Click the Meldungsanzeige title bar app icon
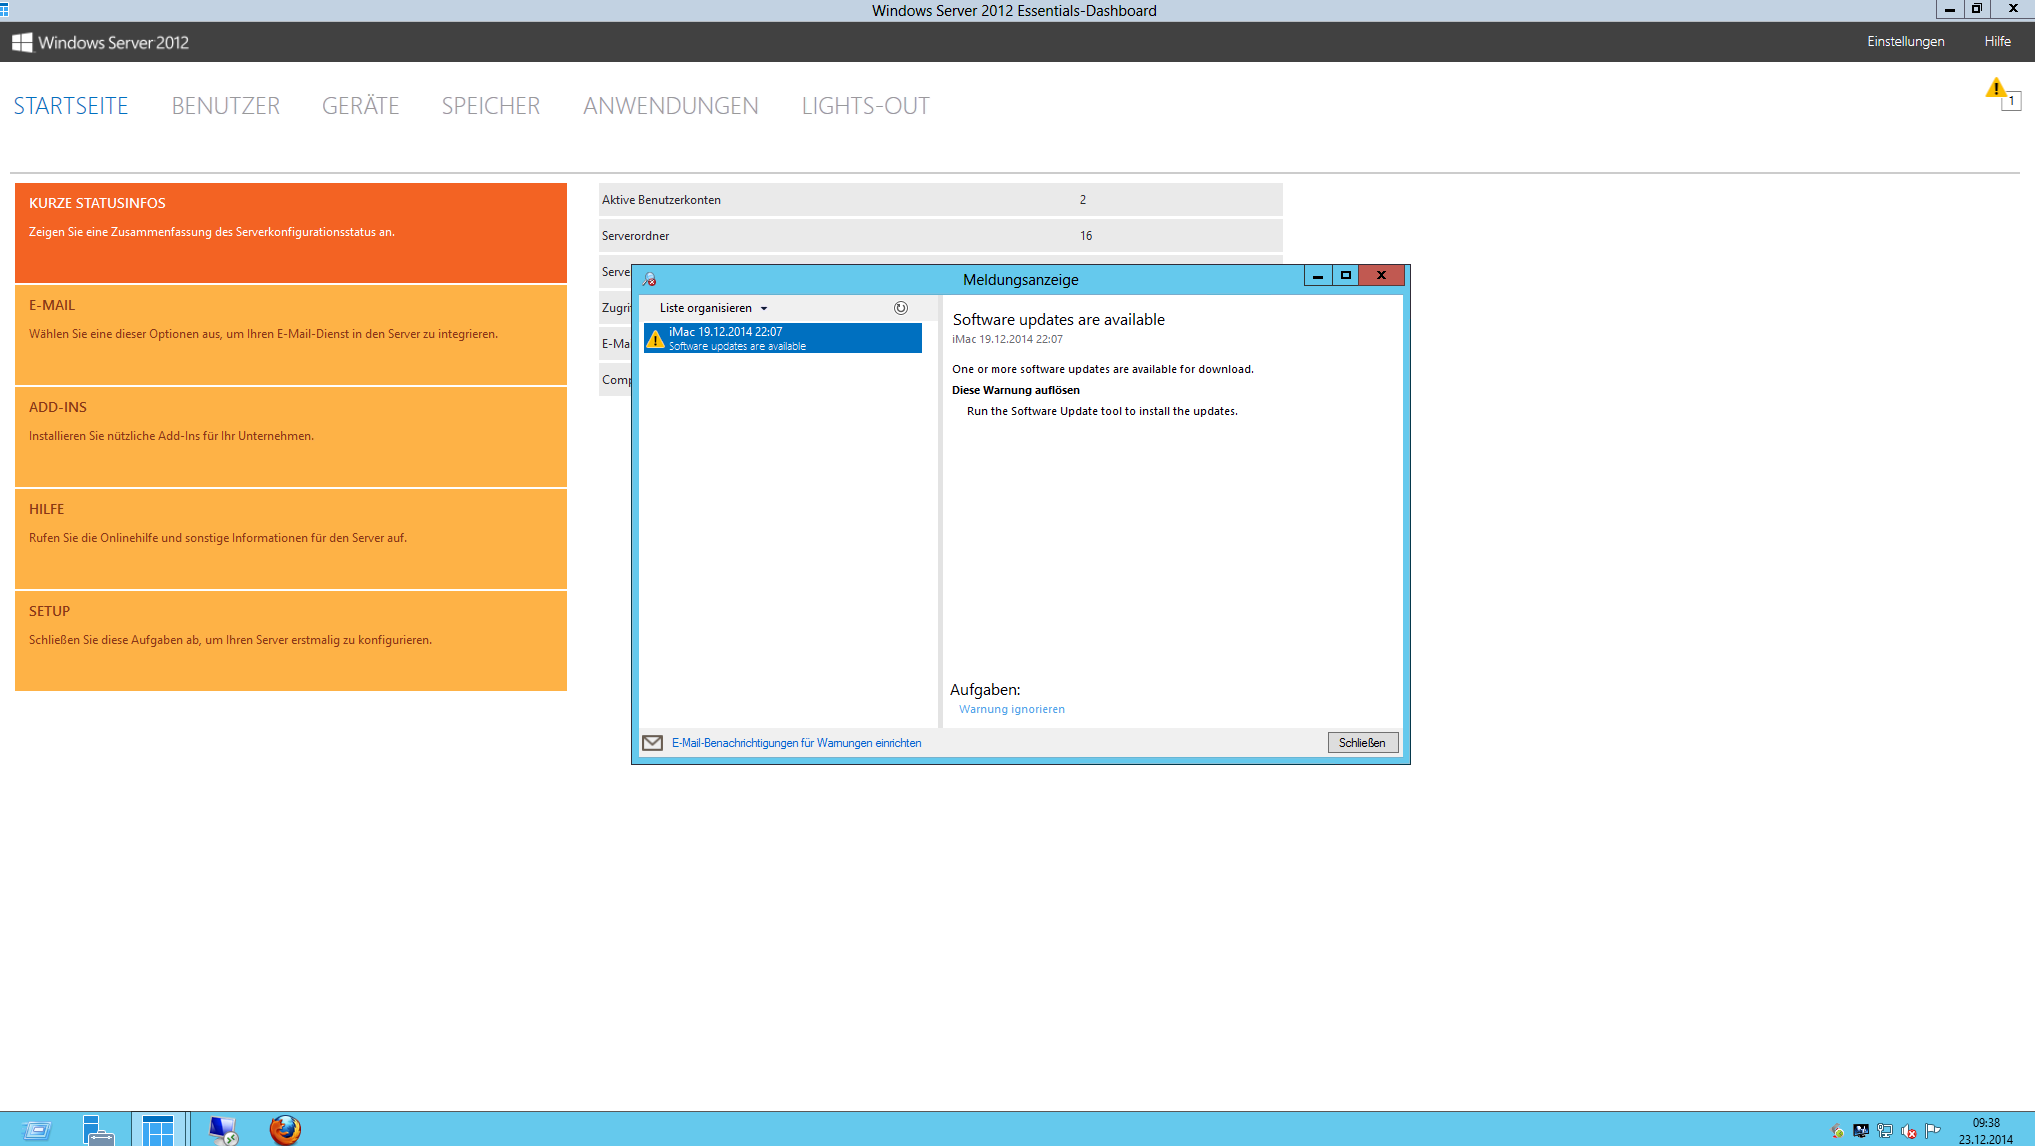This screenshot has width=2035, height=1146. tap(649, 279)
